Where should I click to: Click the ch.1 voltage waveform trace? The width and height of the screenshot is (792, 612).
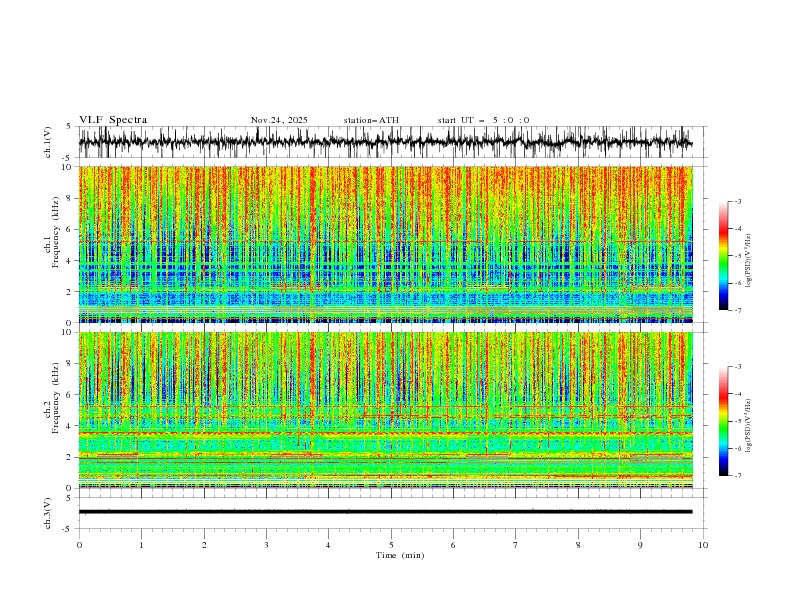(385, 142)
